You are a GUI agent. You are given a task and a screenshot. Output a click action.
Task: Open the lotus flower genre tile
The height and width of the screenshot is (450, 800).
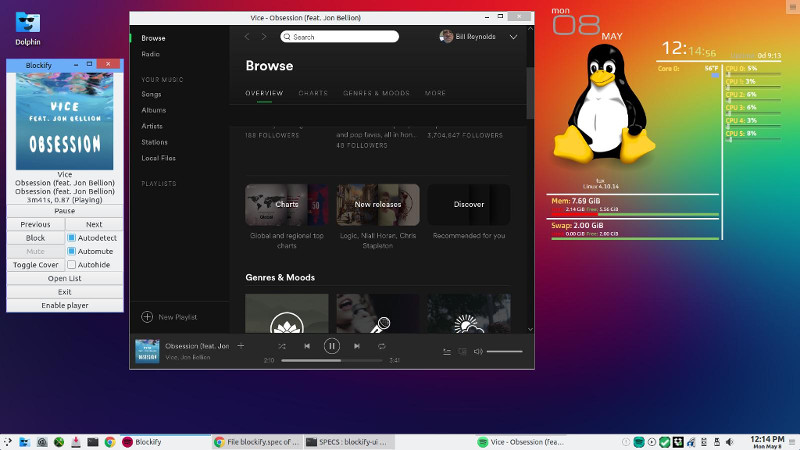tap(287, 313)
